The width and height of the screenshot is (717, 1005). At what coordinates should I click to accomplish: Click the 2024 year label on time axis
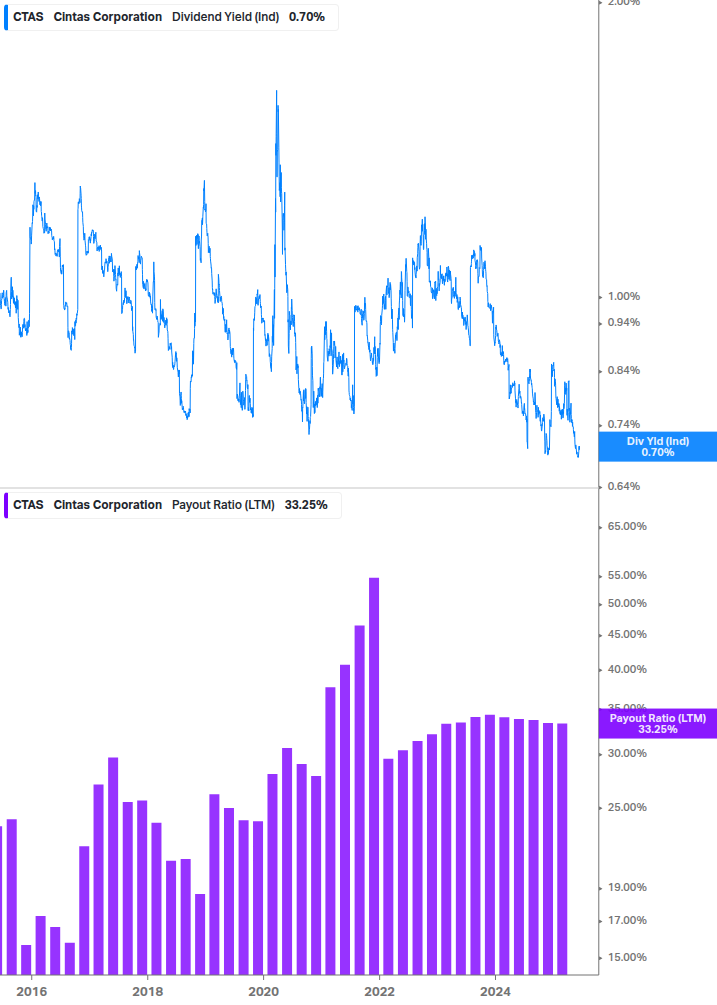coord(495,992)
